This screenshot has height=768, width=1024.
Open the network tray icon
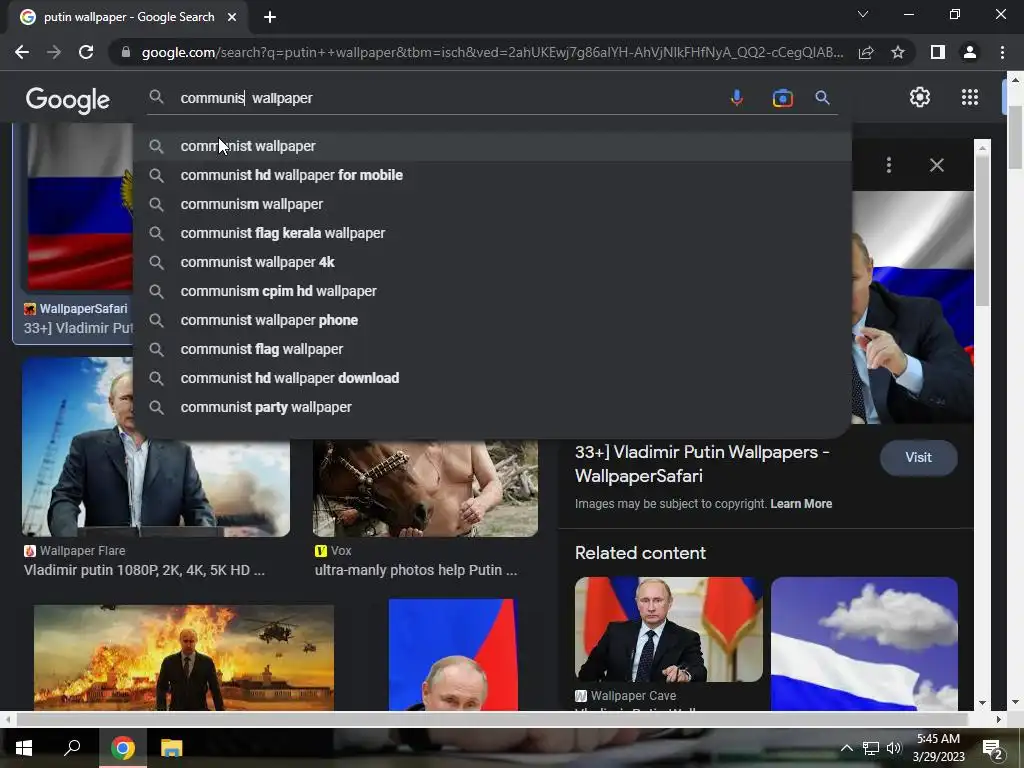coord(871,748)
